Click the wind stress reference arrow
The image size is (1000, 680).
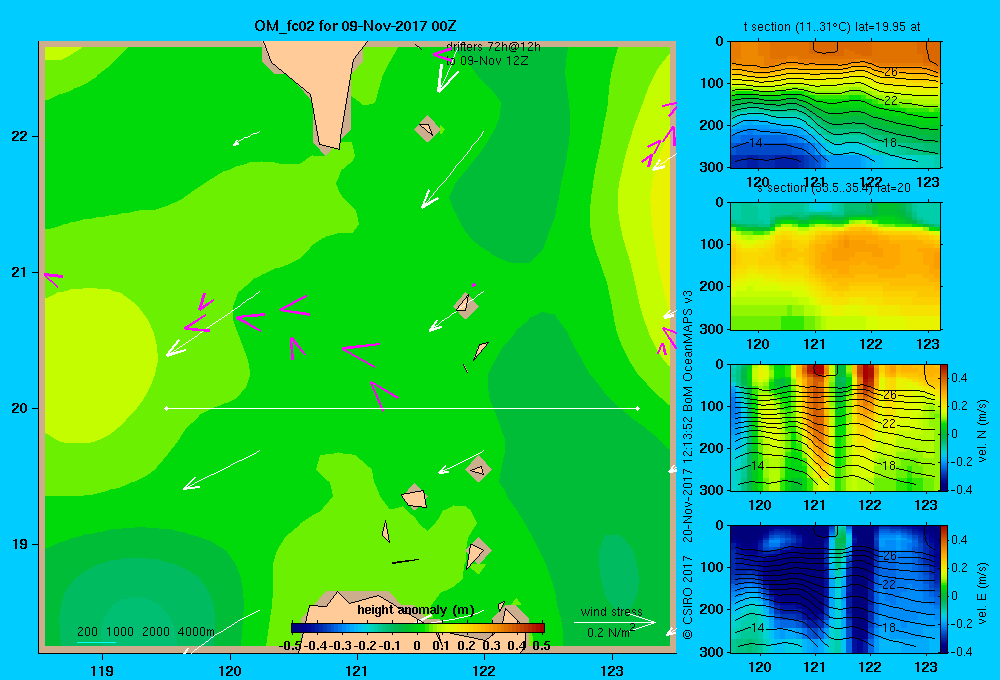tap(614, 622)
